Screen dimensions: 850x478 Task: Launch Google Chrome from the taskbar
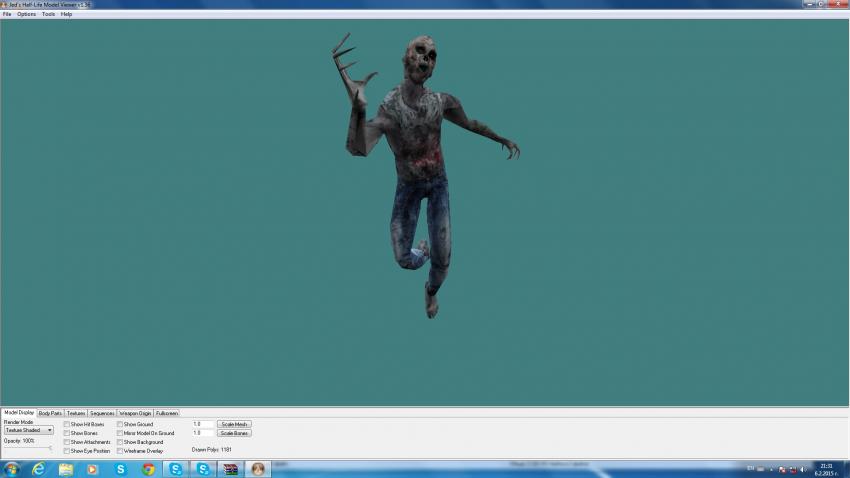coord(148,469)
